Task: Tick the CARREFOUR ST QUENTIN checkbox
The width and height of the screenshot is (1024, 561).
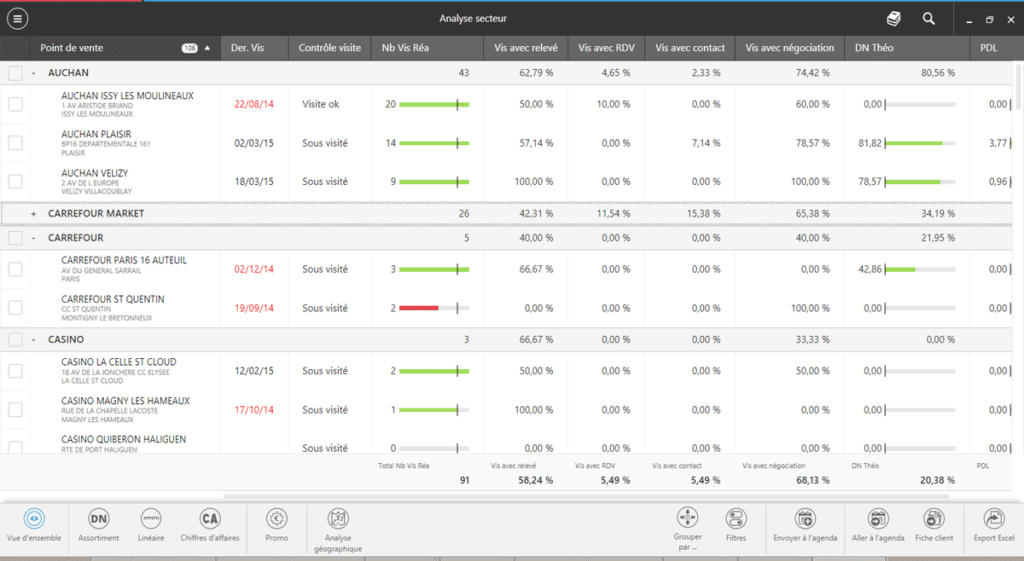Action: coord(15,308)
